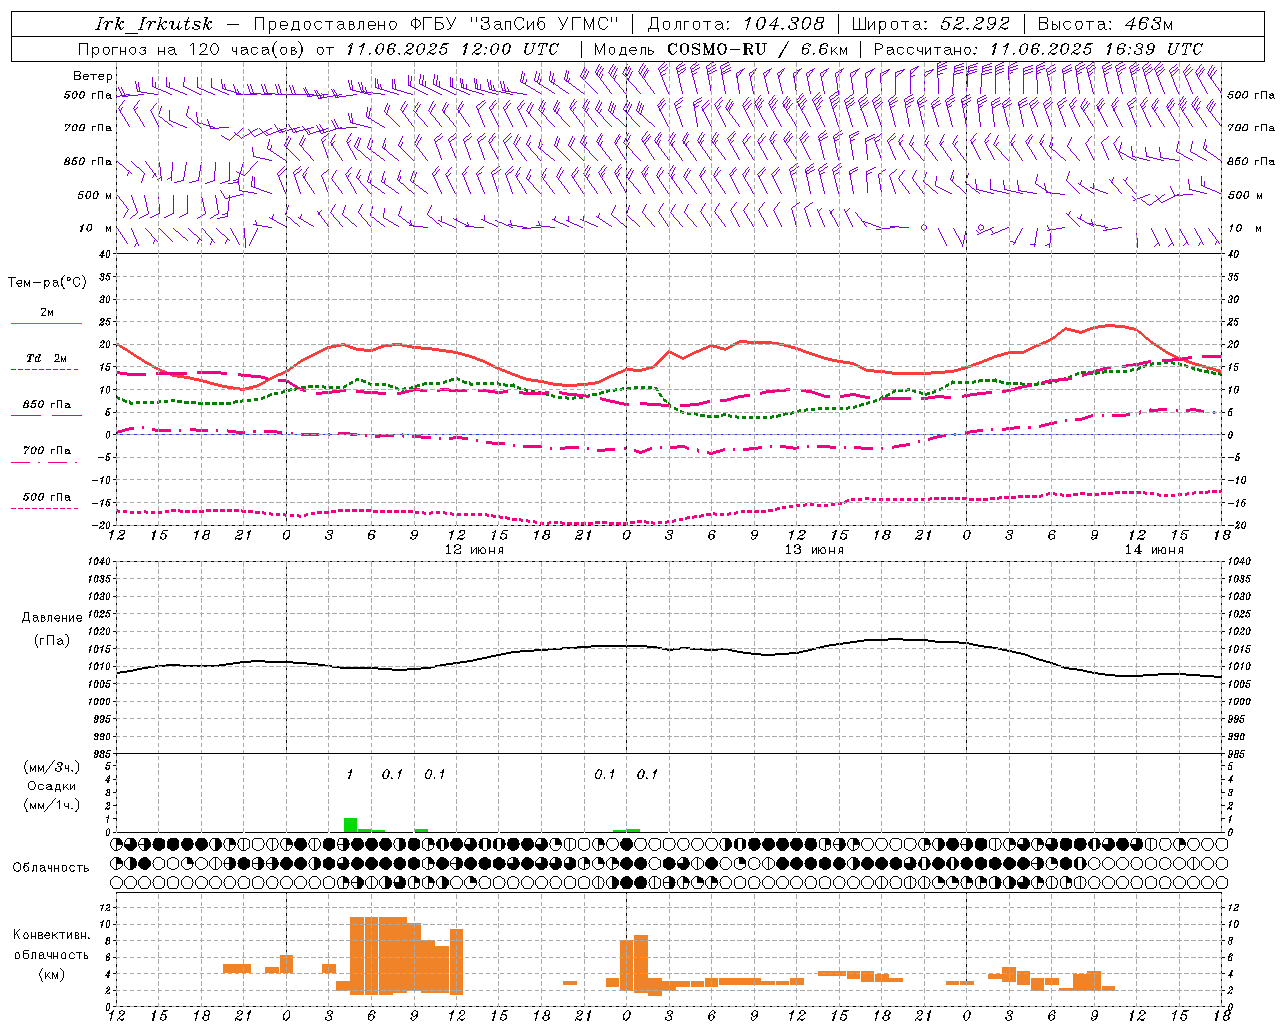Click the Конвективн. label of convective cloud panel
This screenshot has width=1280, height=1024.
point(52,935)
